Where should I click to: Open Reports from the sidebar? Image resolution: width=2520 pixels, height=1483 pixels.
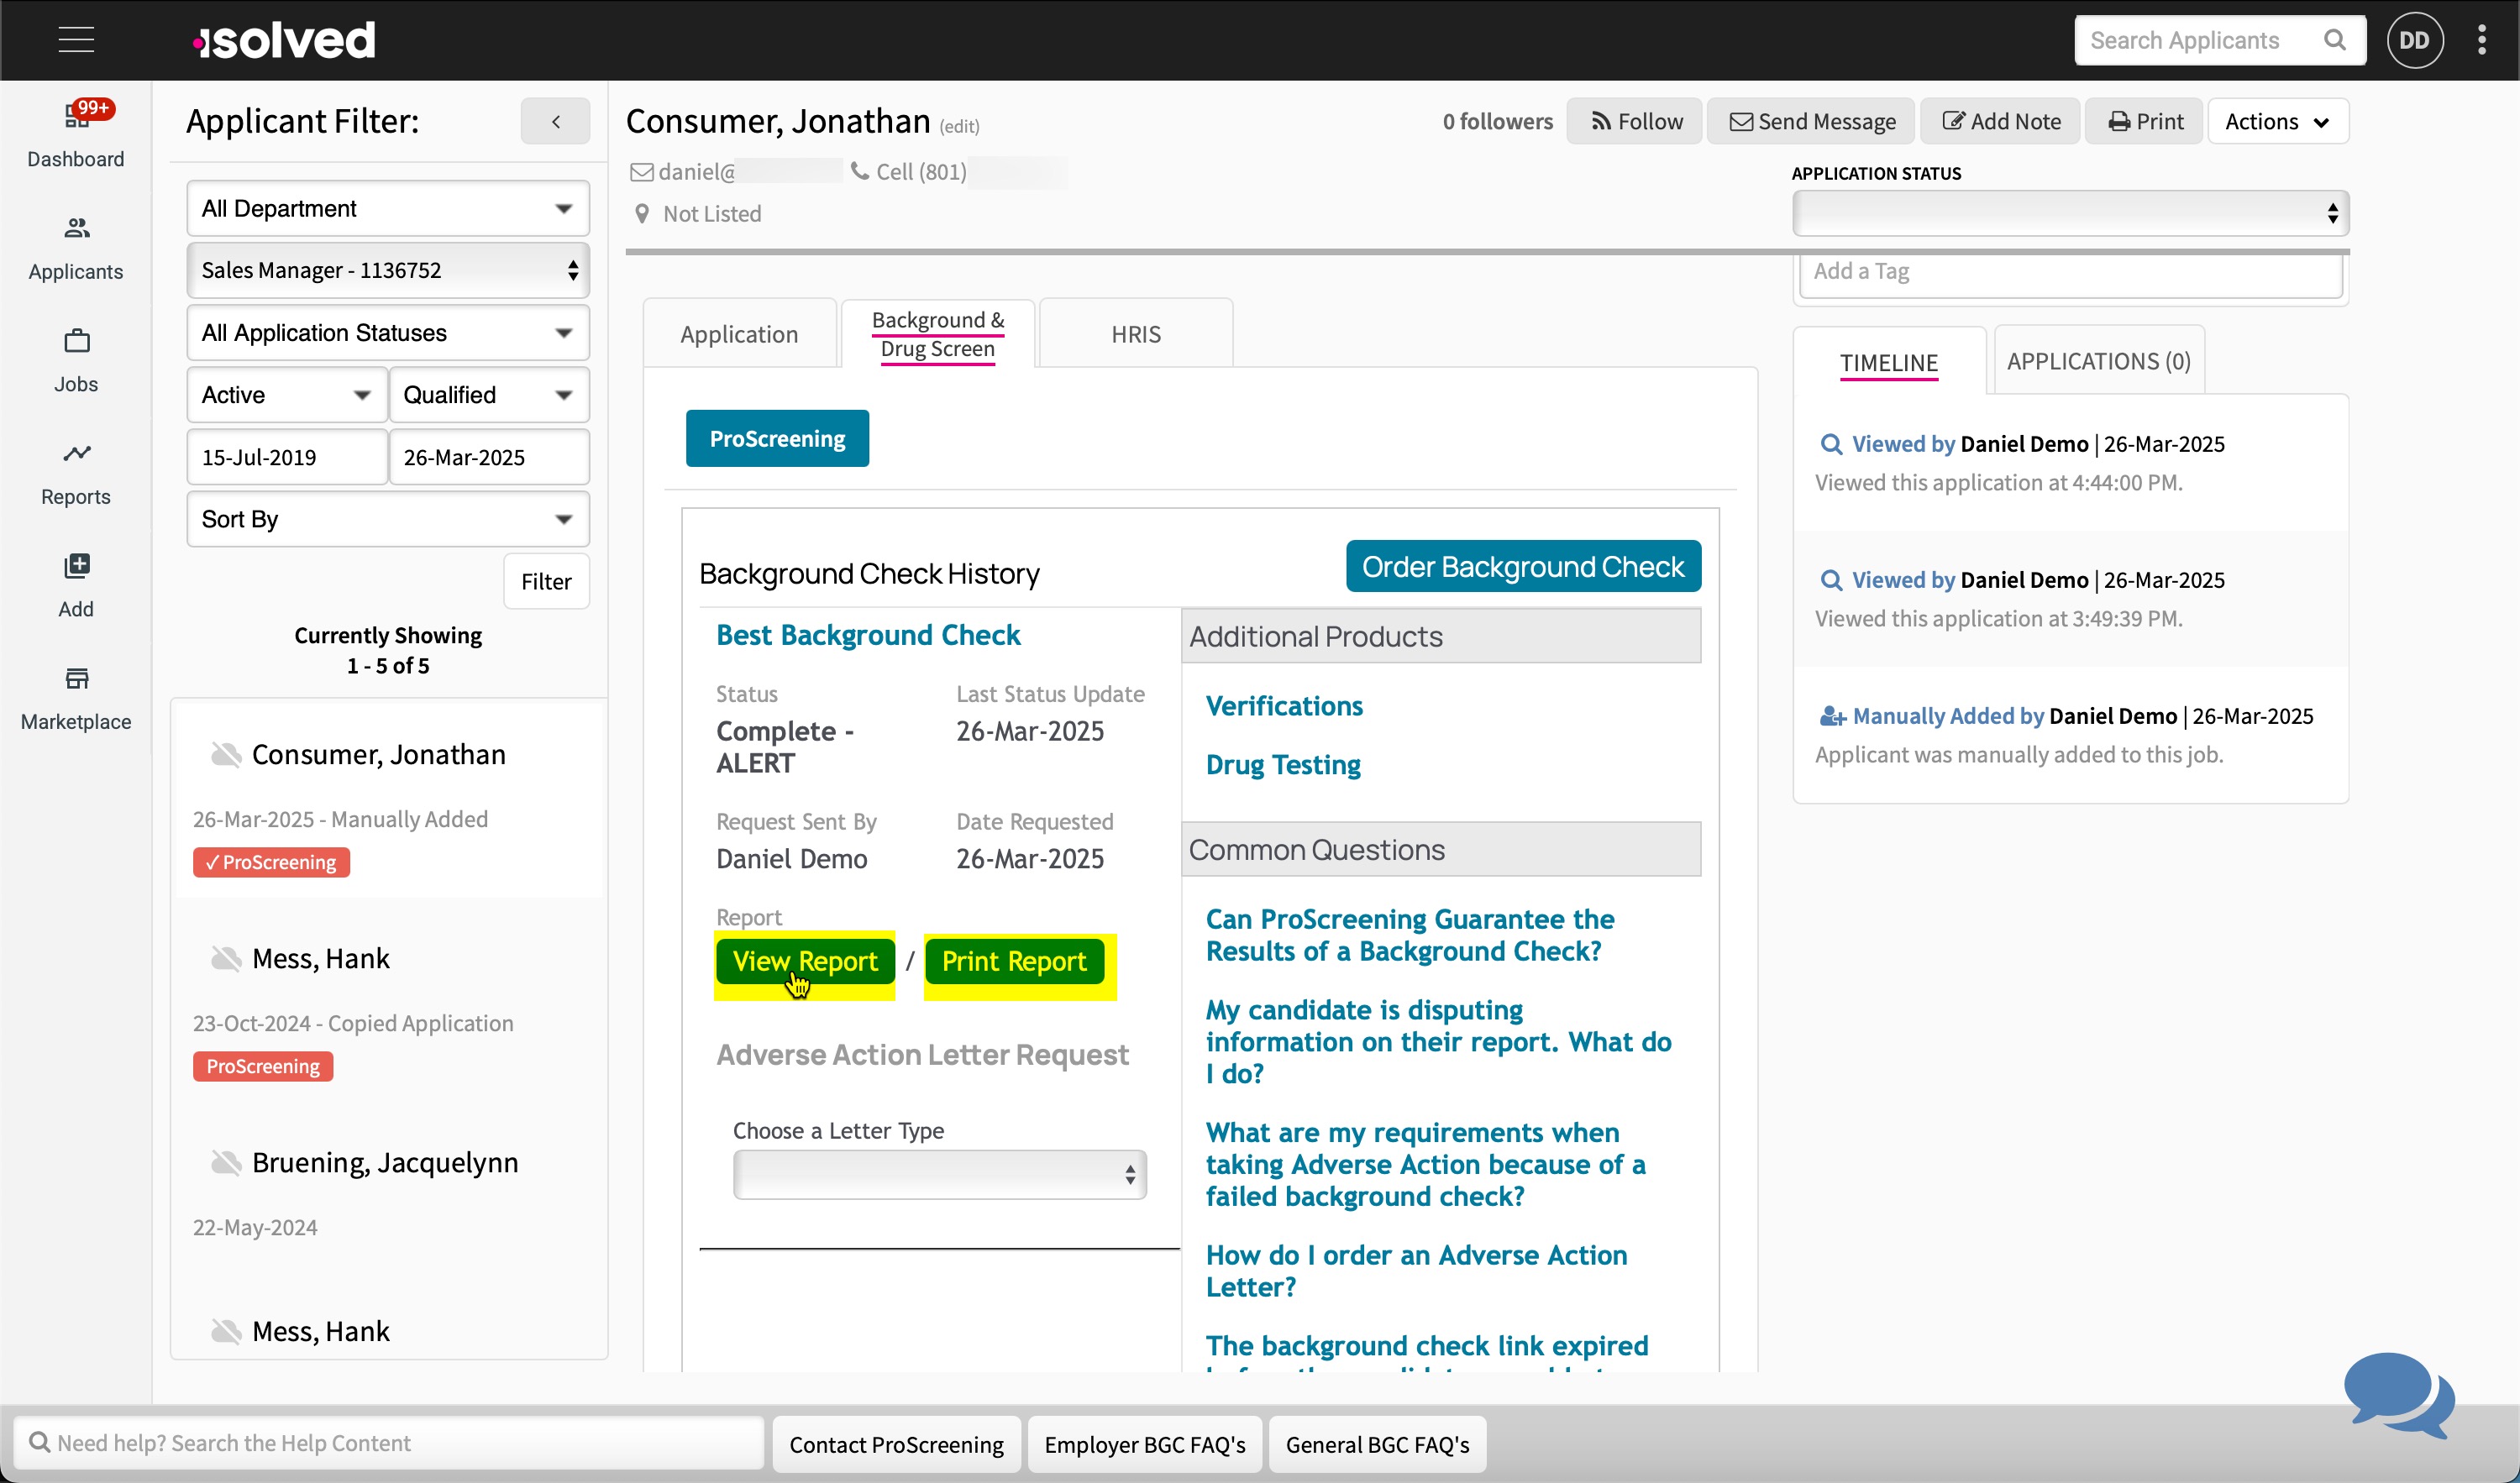(76, 474)
